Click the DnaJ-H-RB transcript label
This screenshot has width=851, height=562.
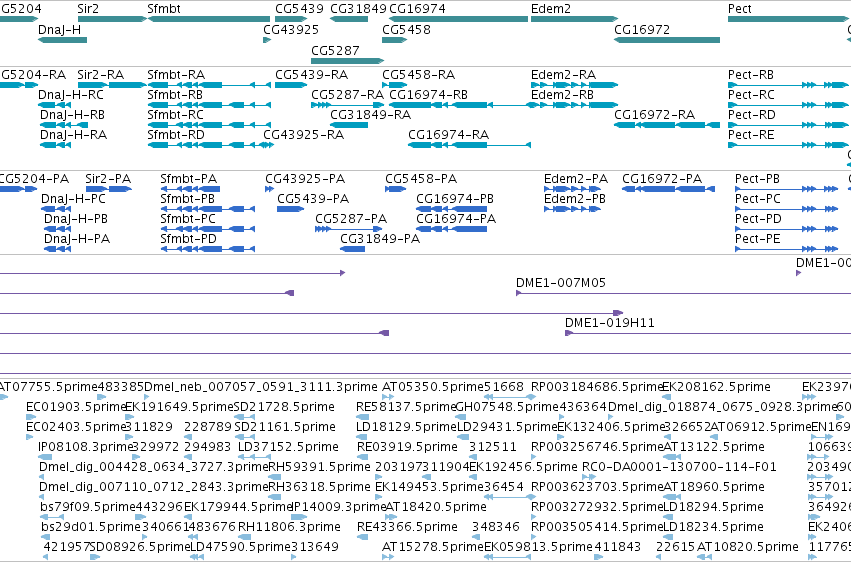point(72,114)
